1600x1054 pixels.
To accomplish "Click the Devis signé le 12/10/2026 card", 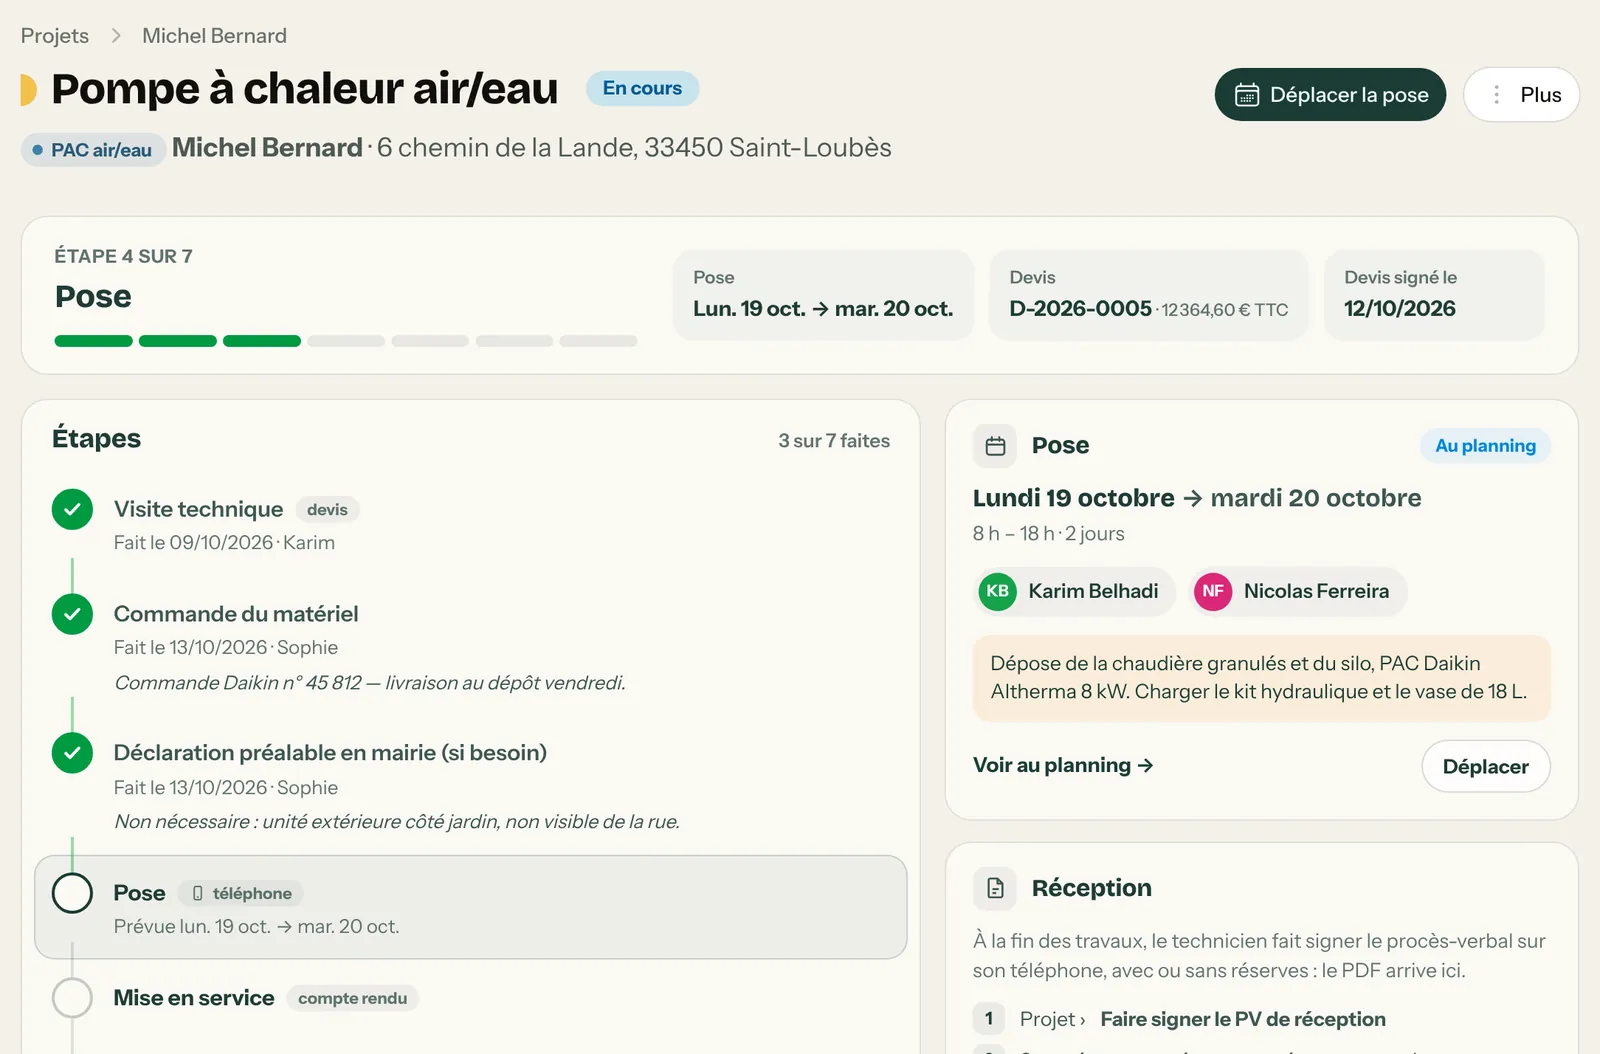I will (1434, 295).
